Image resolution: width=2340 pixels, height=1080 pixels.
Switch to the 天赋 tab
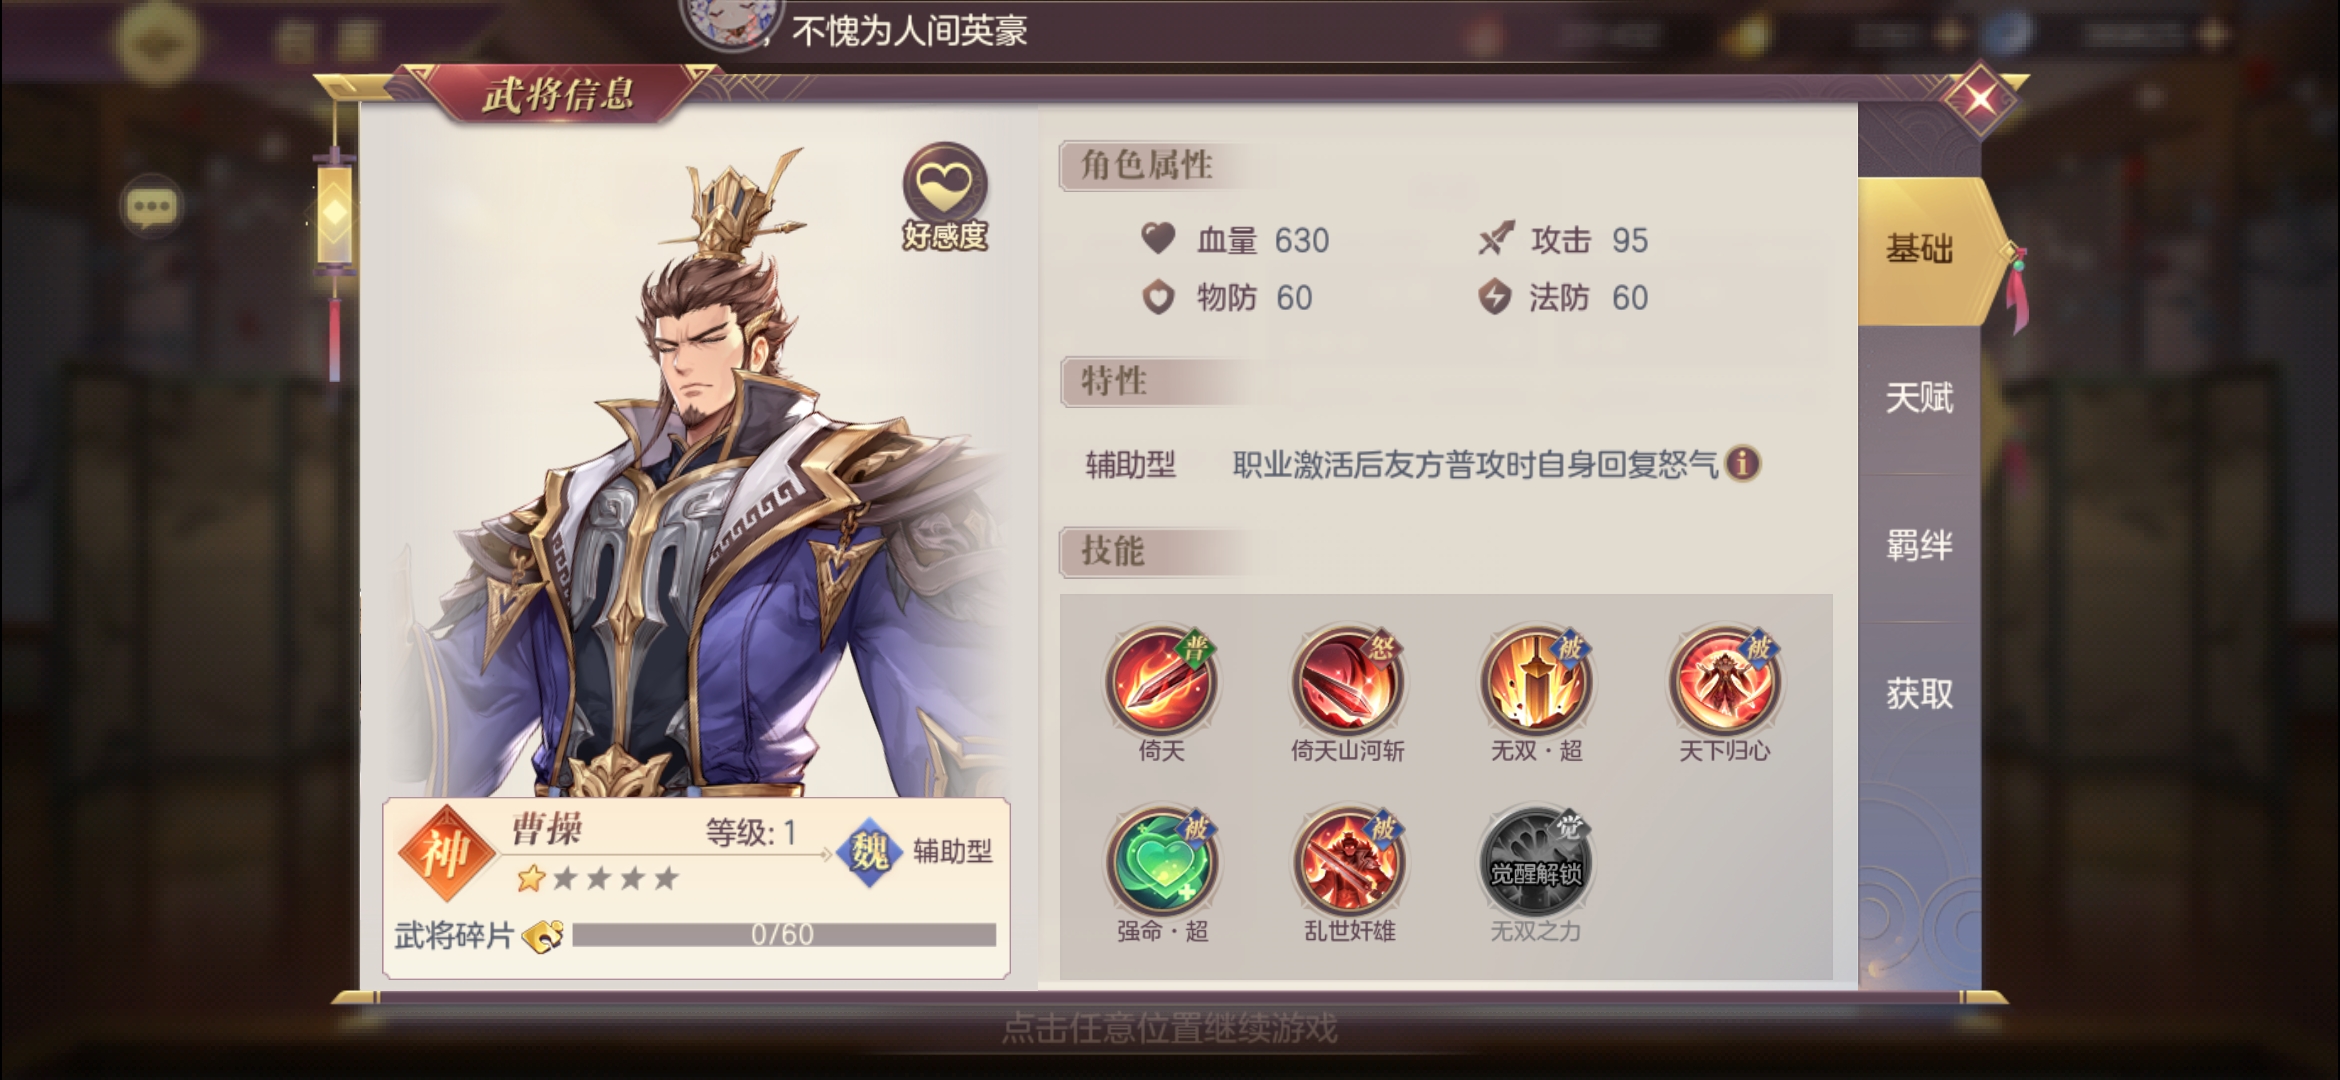point(1919,398)
